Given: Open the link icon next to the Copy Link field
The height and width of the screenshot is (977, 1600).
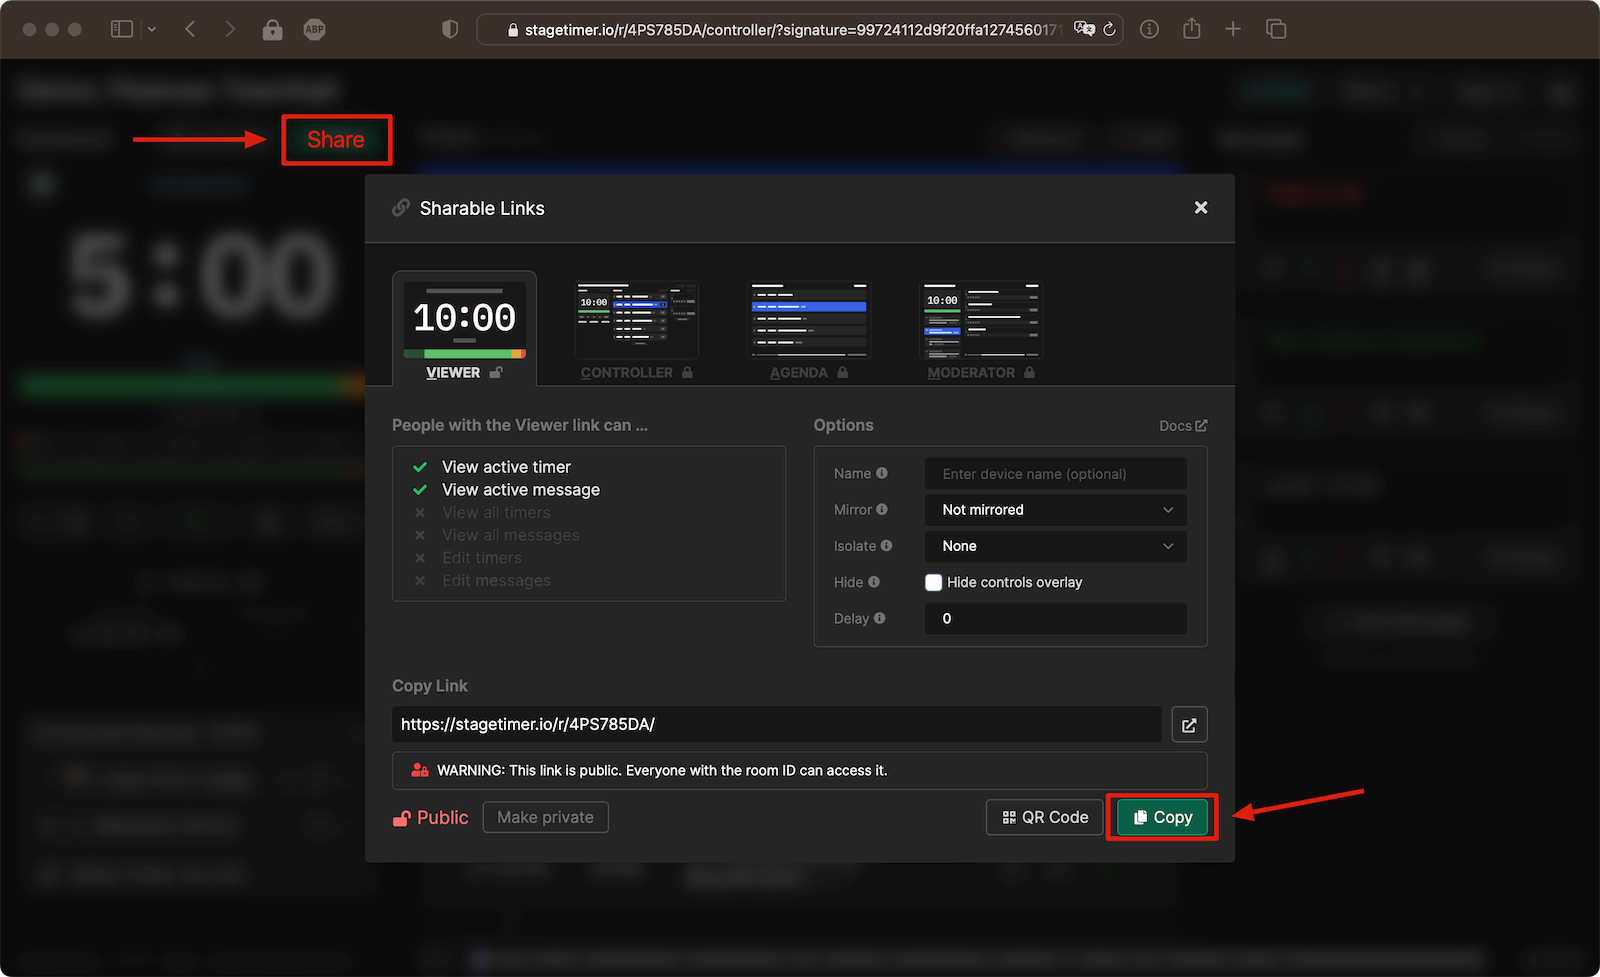Looking at the screenshot, I should [x=1189, y=724].
